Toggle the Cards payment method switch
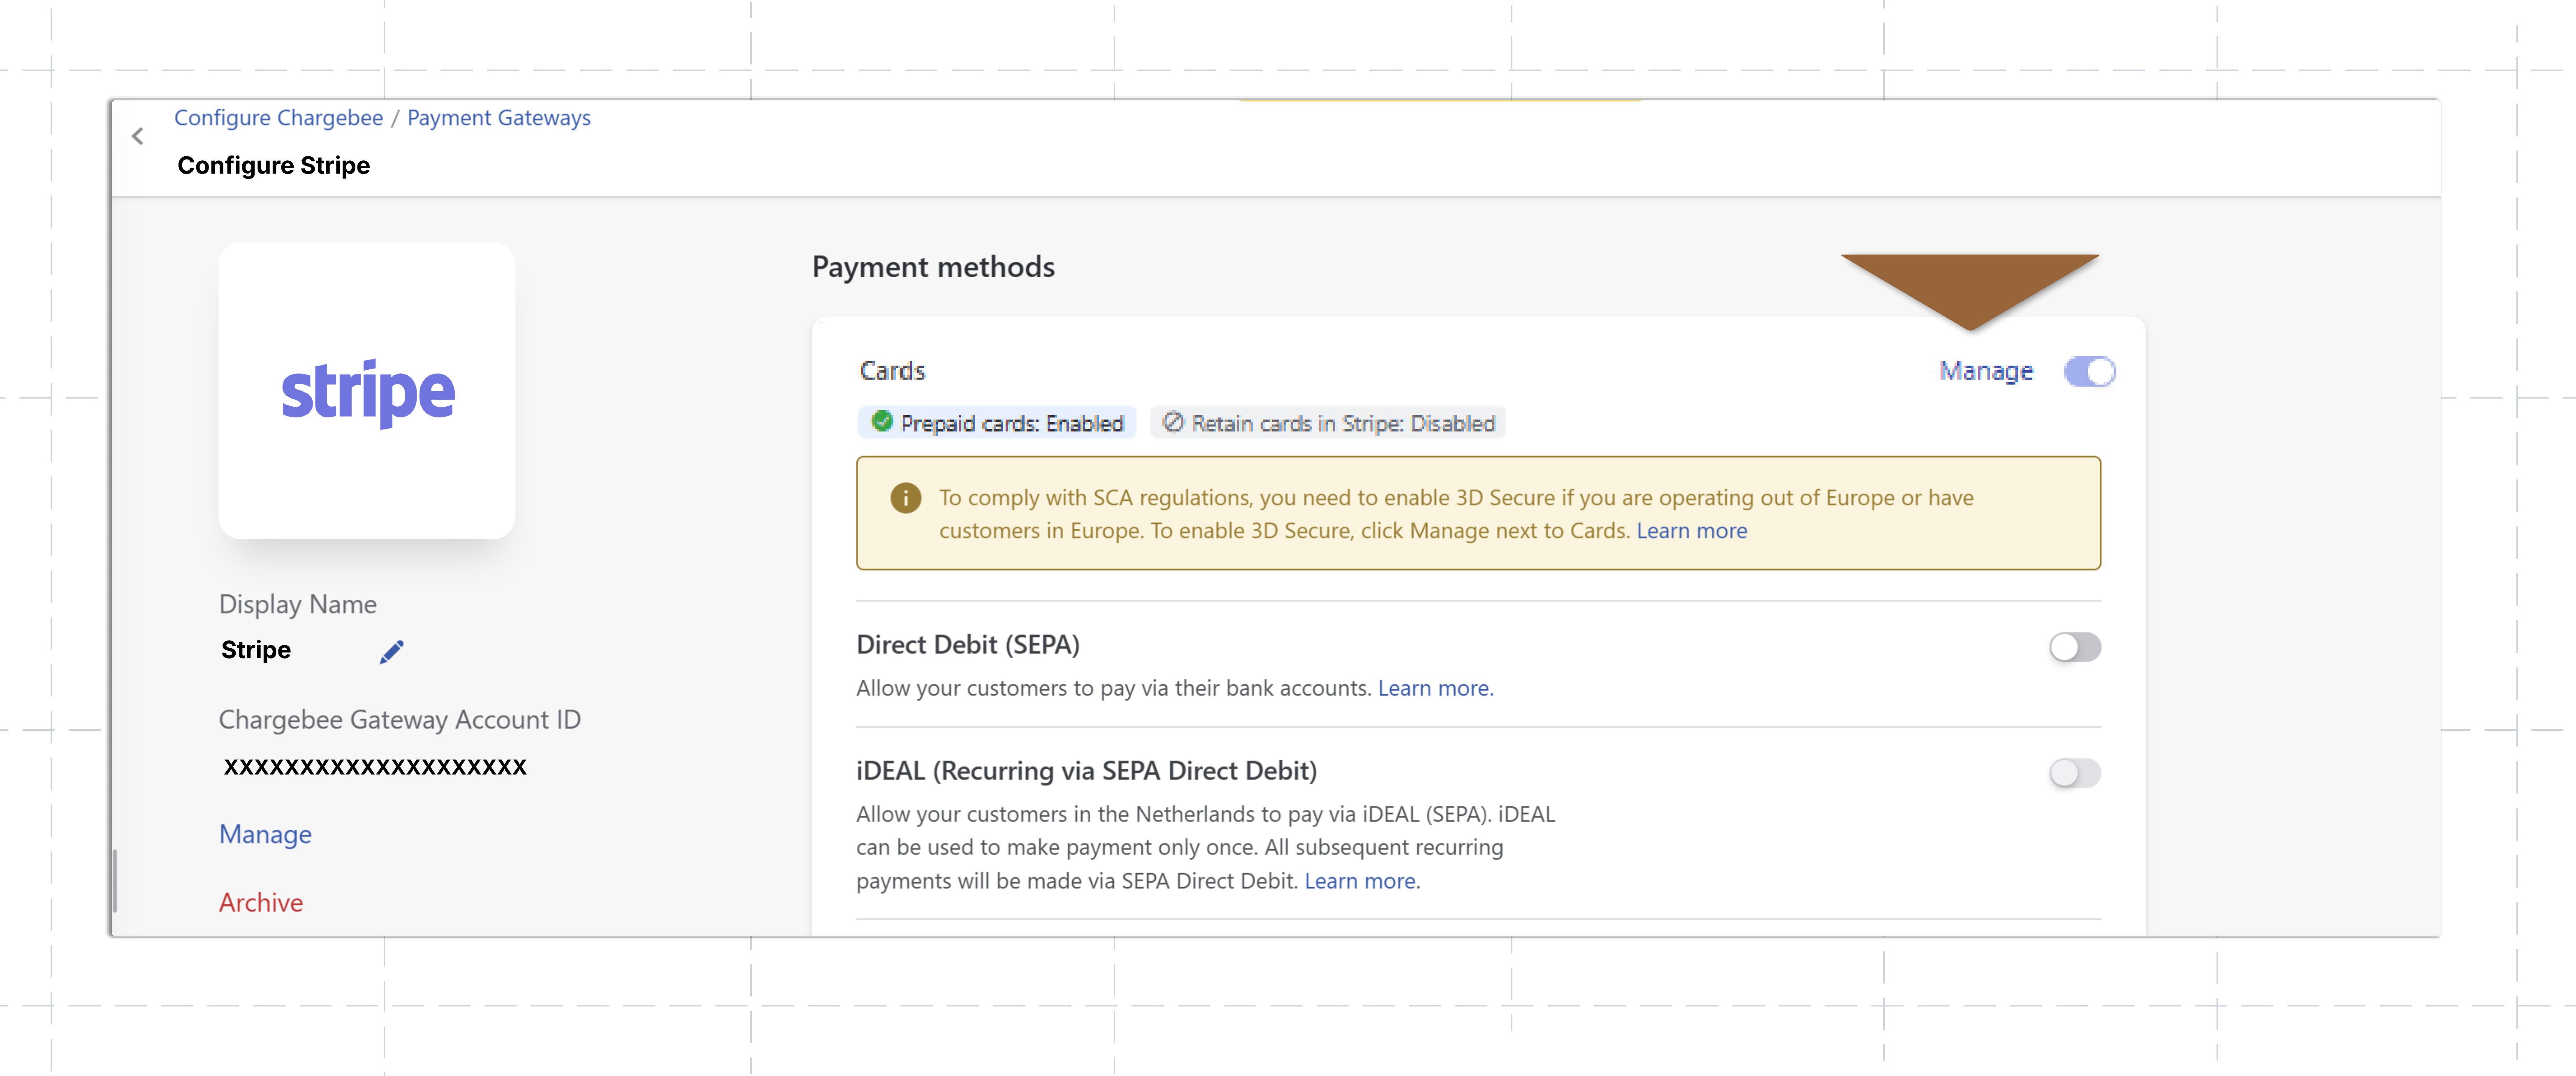The height and width of the screenshot is (1076, 2576). click(x=2089, y=371)
